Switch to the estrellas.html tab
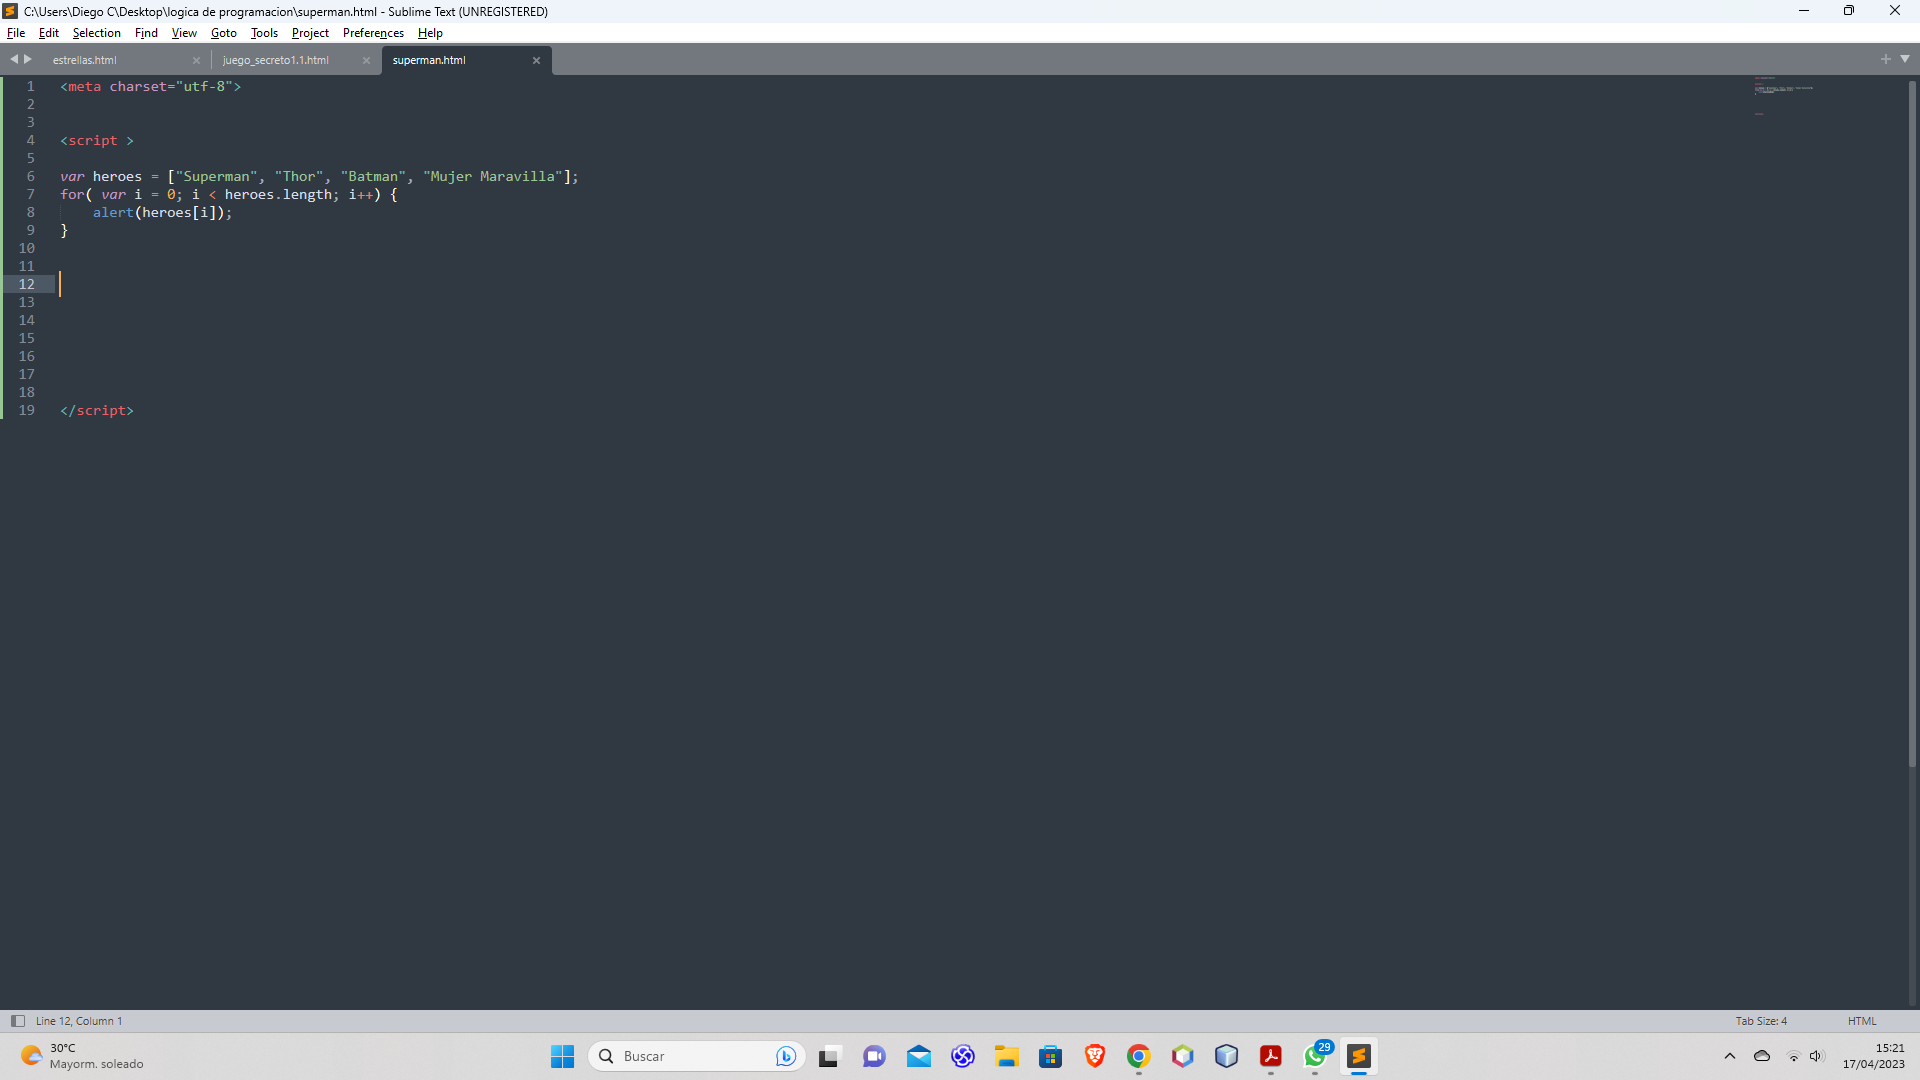Viewport: 1920px width, 1080px height. click(x=113, y=60)
